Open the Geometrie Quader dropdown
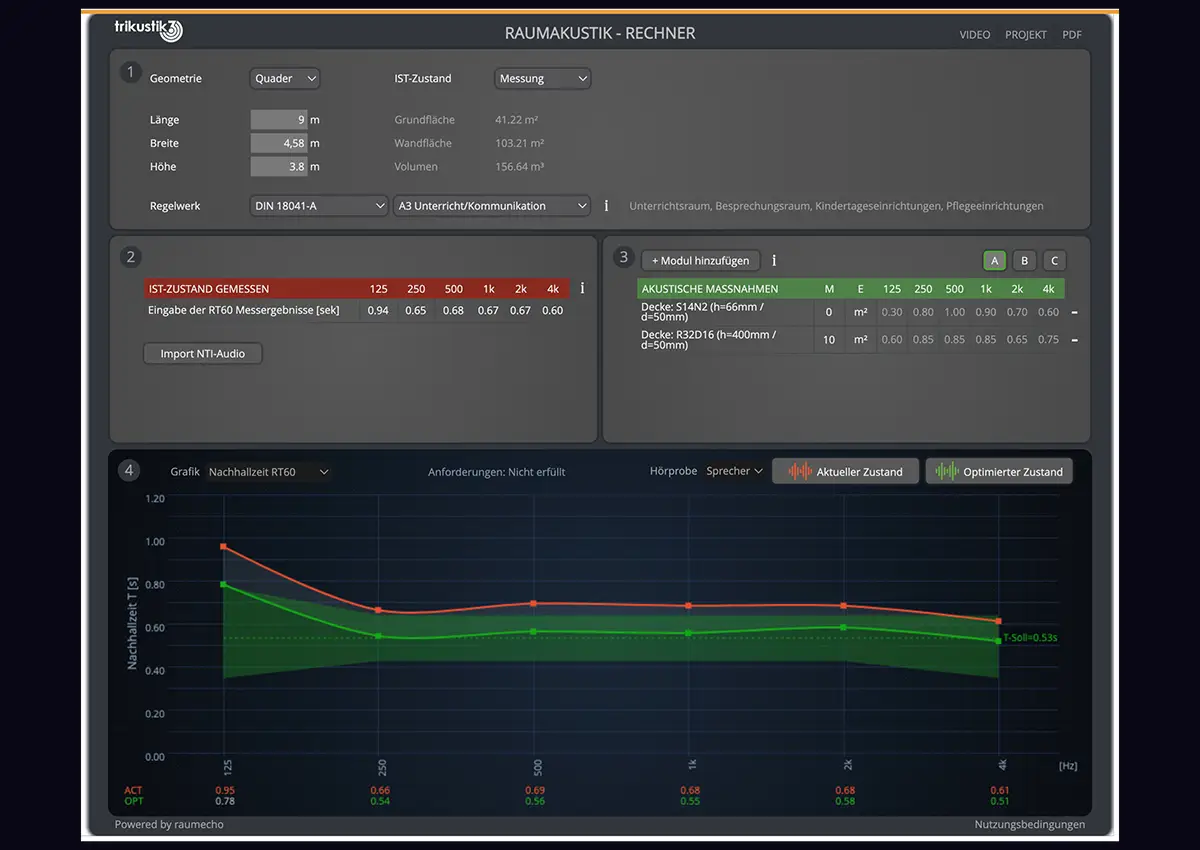The image size is (1200, 850). (285, 78)
